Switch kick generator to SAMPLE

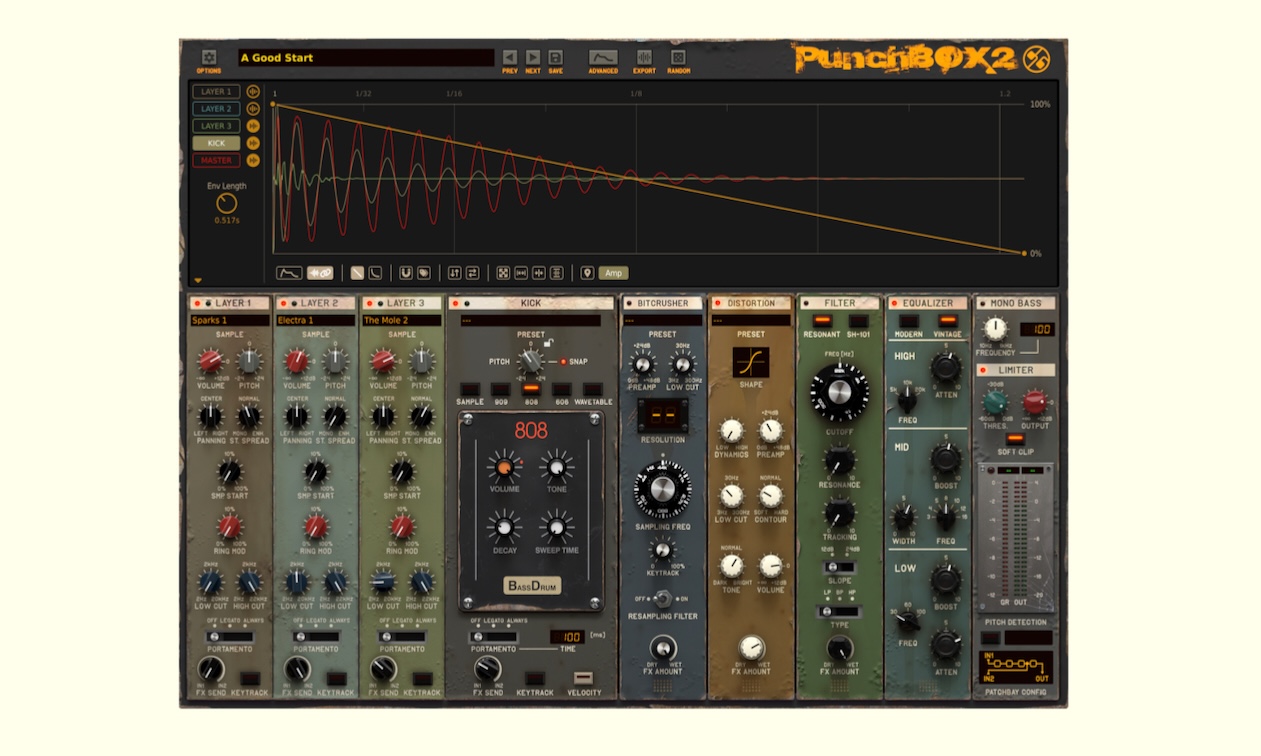tap(469, 389)
